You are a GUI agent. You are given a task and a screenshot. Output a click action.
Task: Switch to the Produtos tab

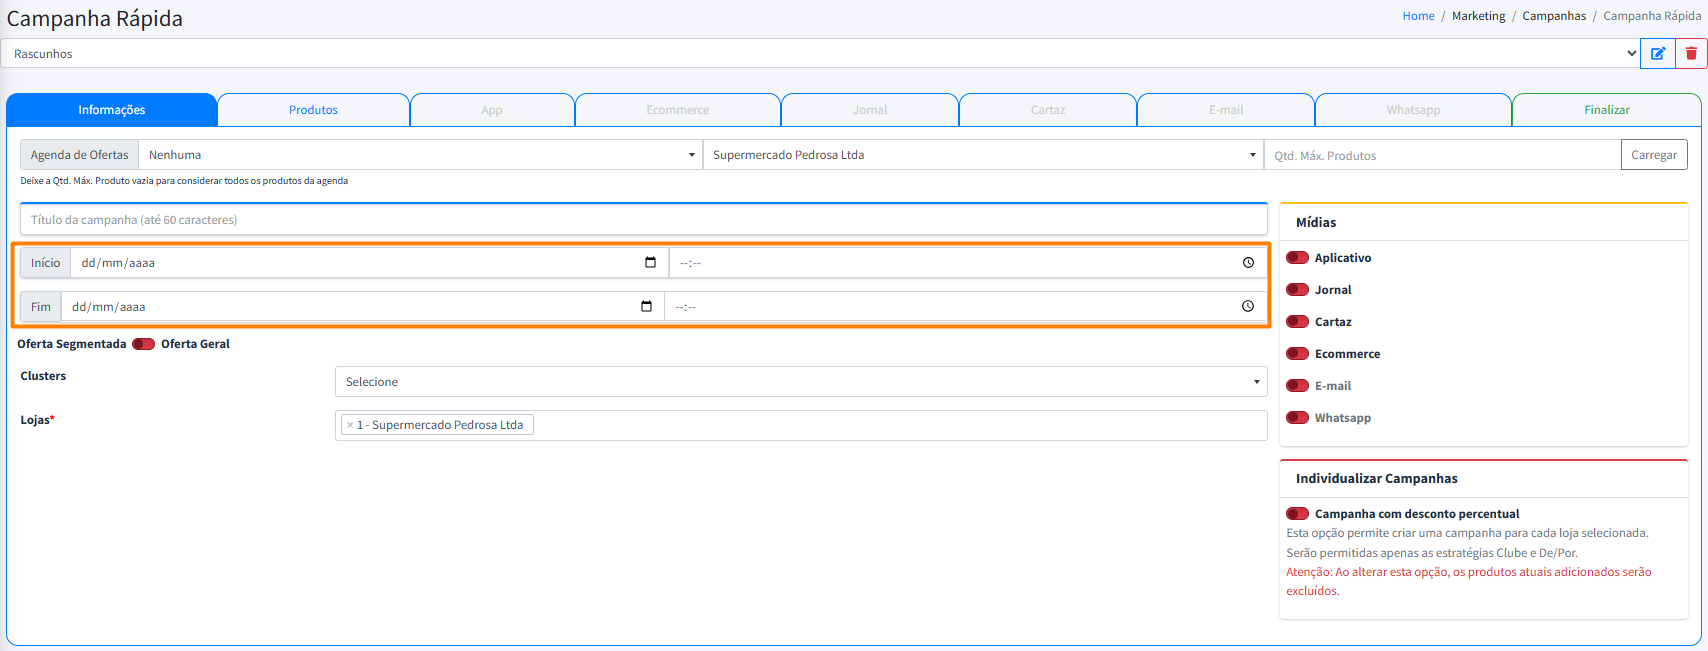coord(313,110)
